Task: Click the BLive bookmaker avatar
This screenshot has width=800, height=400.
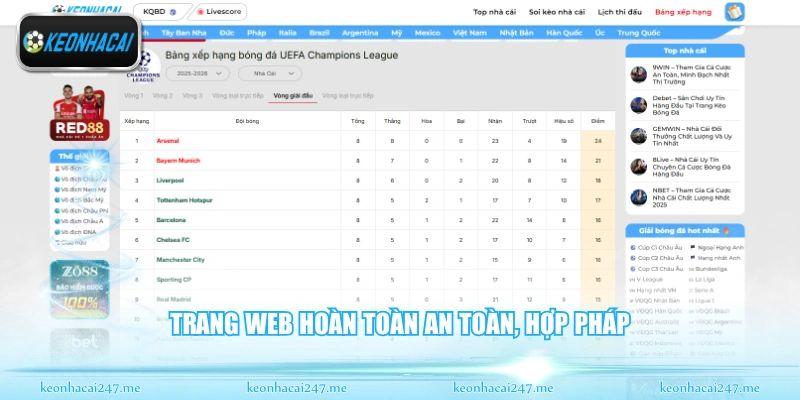Action: (x=638, y=167)
